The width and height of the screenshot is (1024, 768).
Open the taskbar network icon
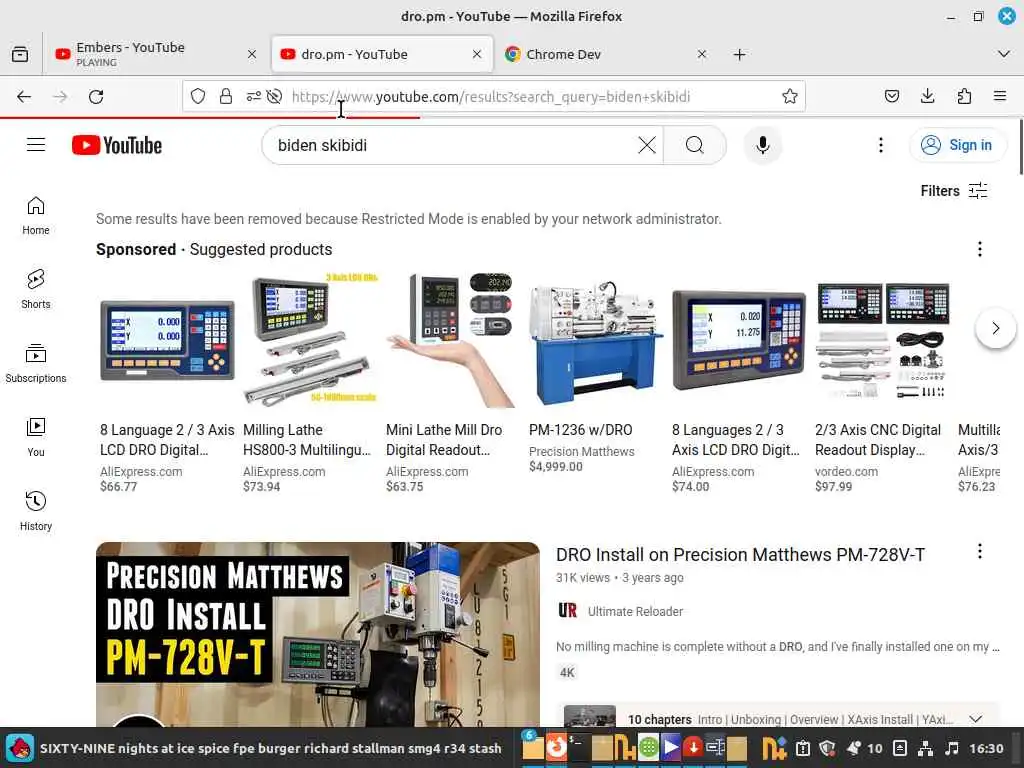tap(925, 748)
